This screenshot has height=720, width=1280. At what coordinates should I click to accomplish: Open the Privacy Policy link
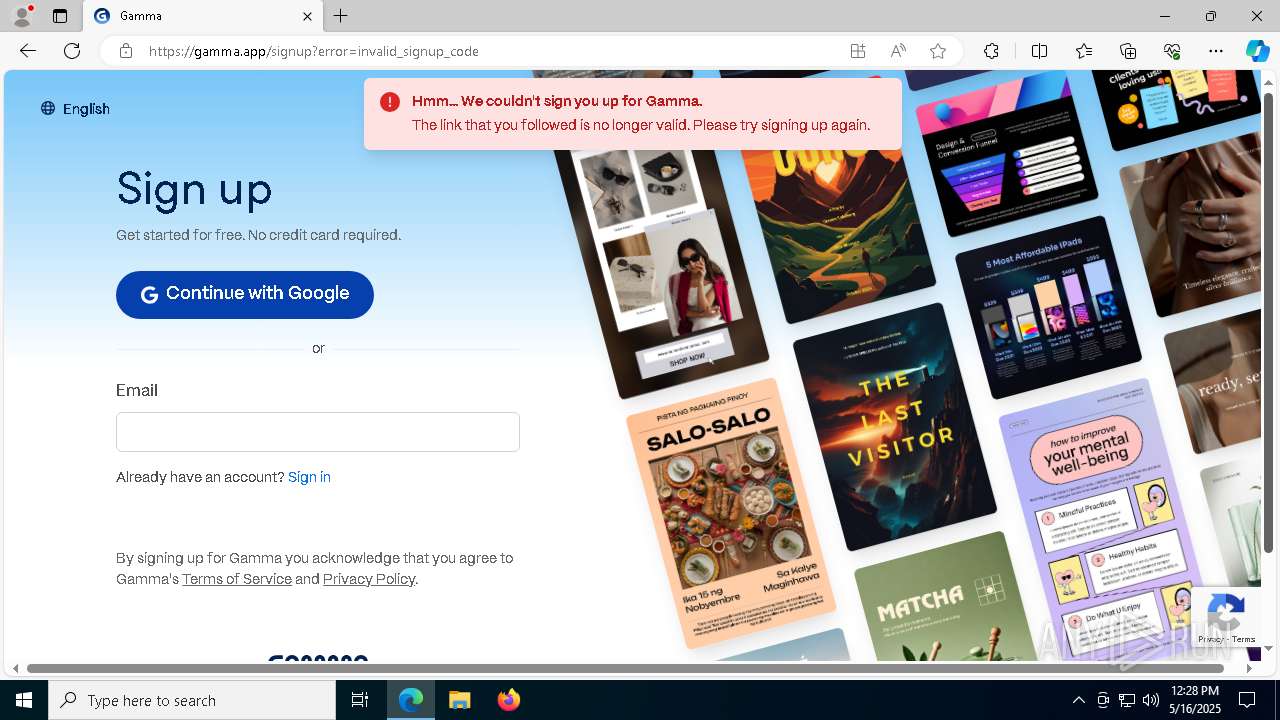tap(369, 579)
